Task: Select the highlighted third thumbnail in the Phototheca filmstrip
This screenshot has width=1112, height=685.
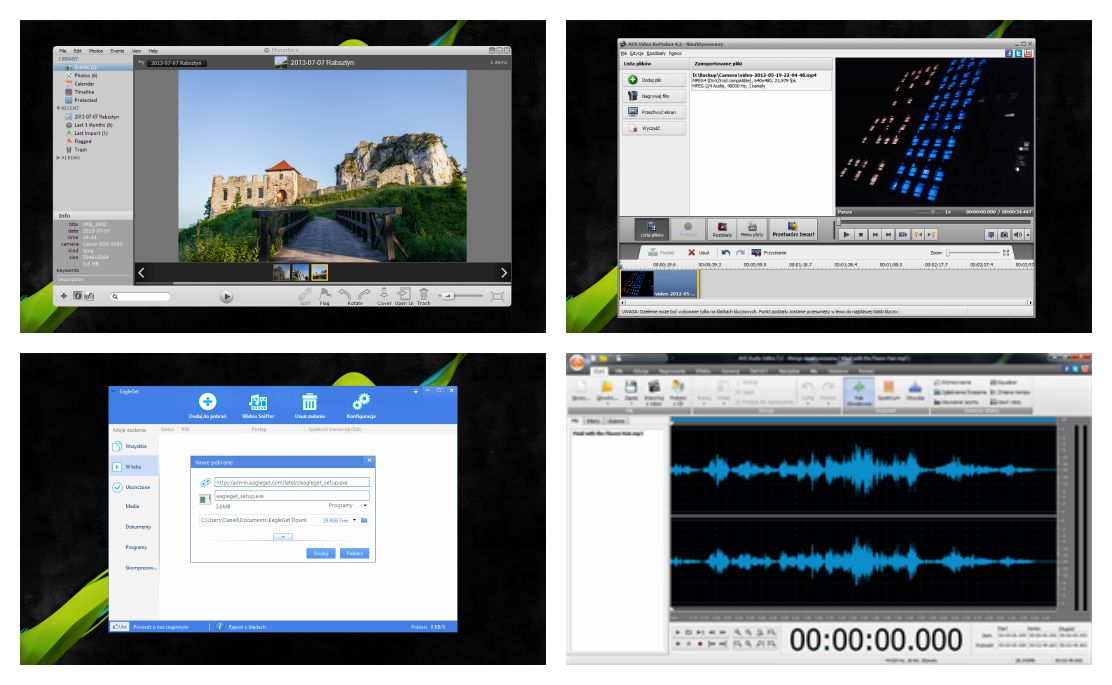Action: [x=319, y=272]
